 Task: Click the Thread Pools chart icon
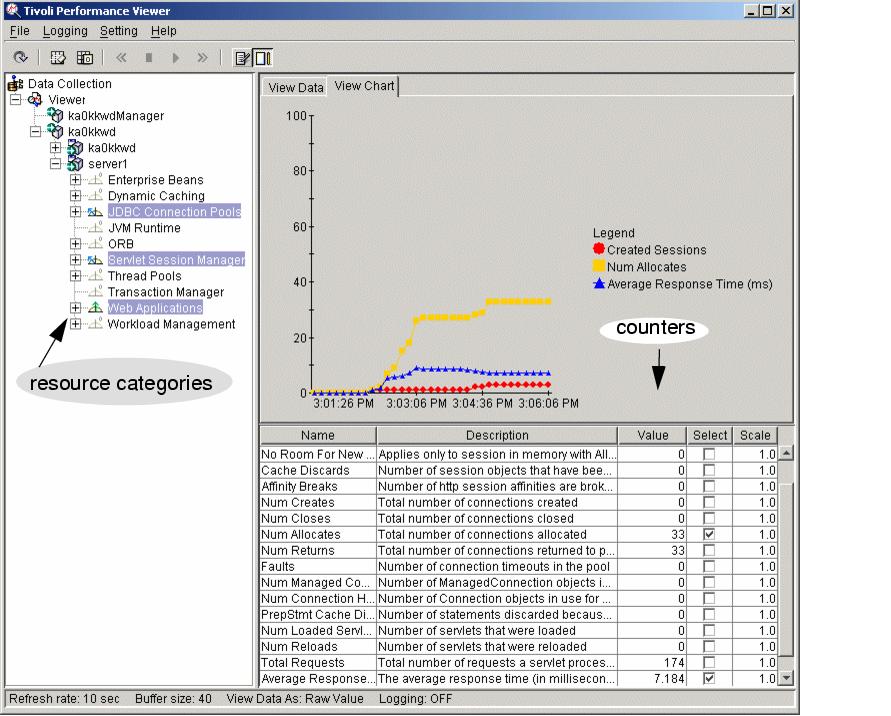coord(95,276)
